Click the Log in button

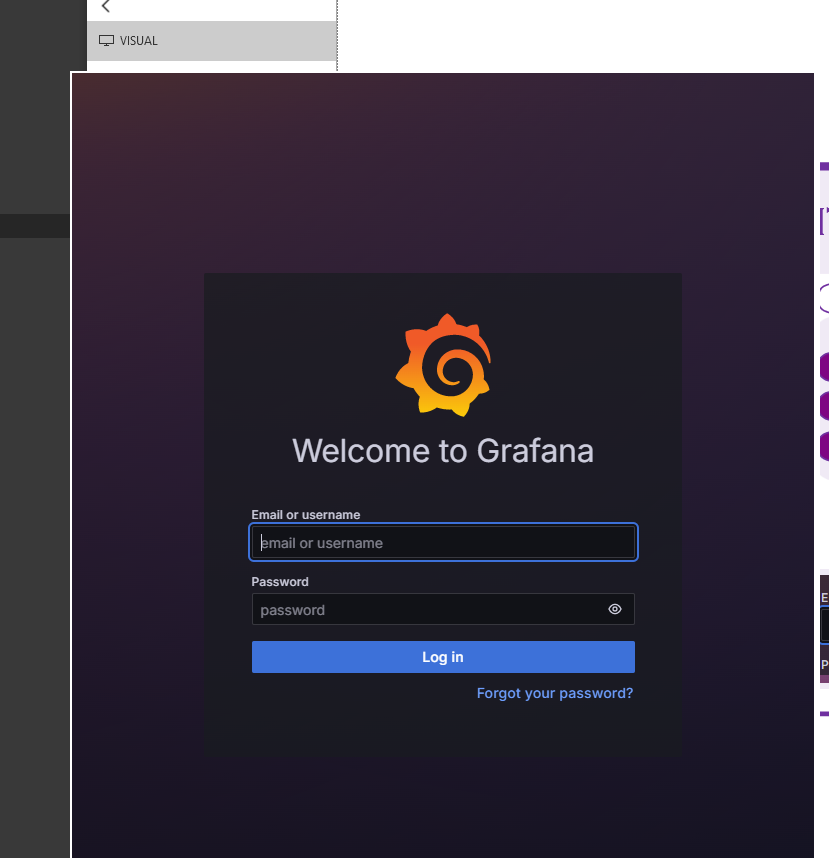(443, 657)
